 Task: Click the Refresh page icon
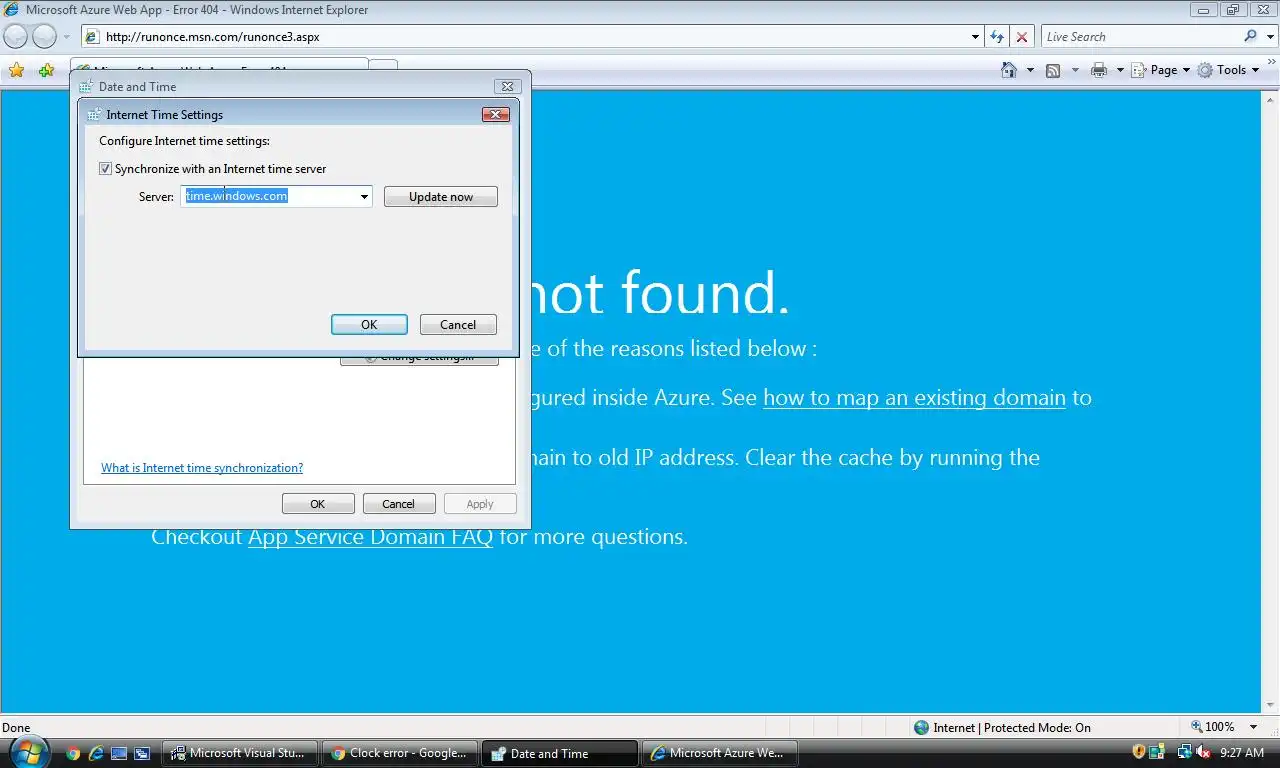pos(997,37)
